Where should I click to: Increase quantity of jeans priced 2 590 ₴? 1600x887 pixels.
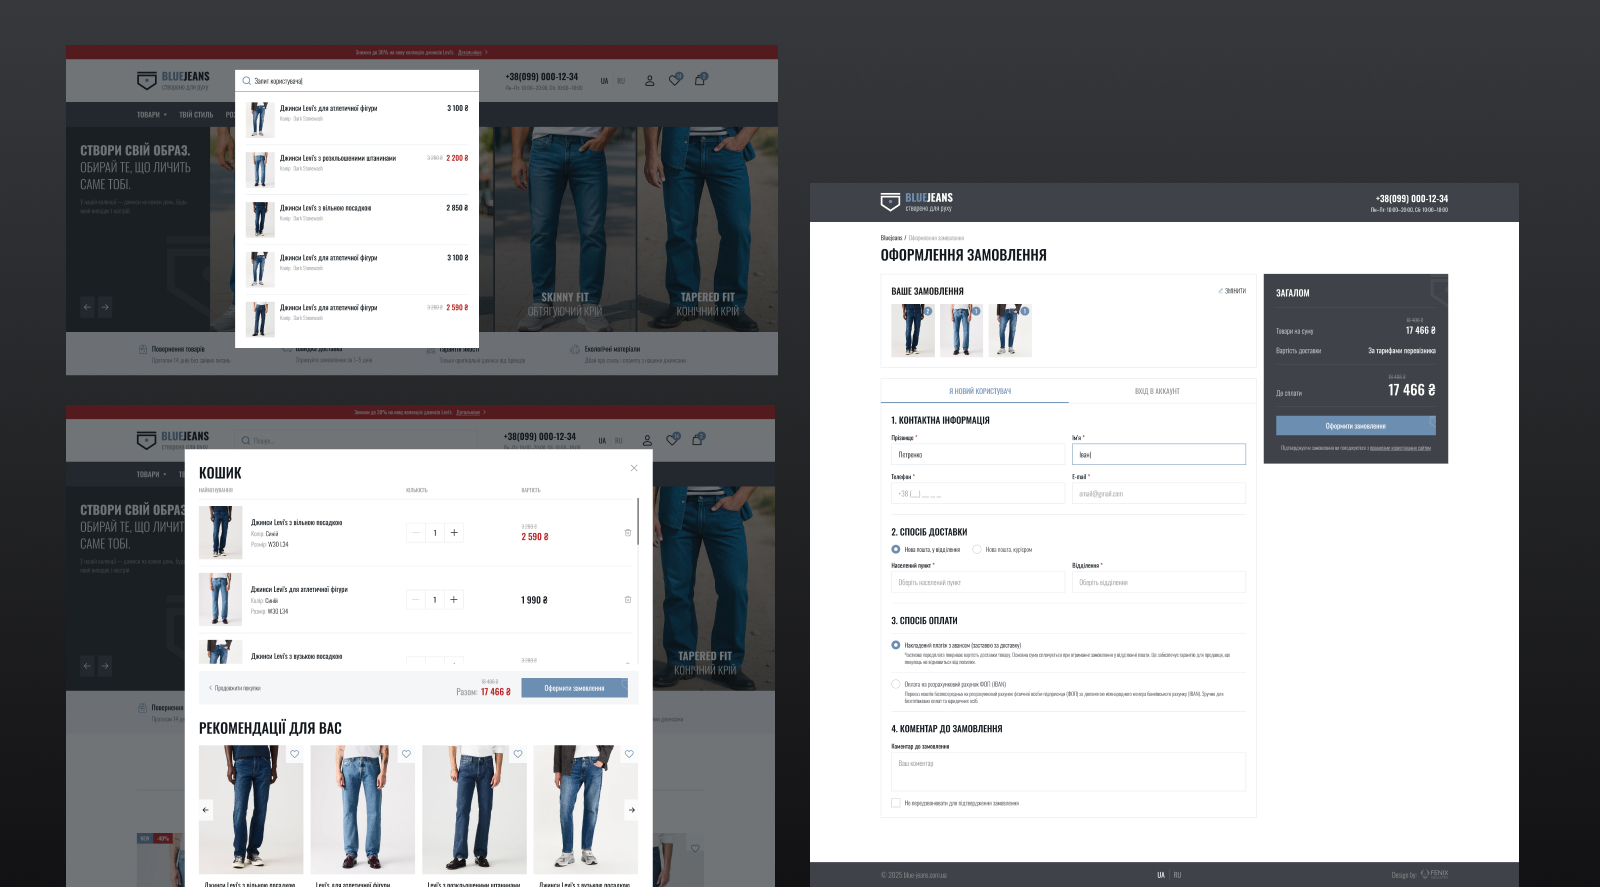[x=454, y=533]
